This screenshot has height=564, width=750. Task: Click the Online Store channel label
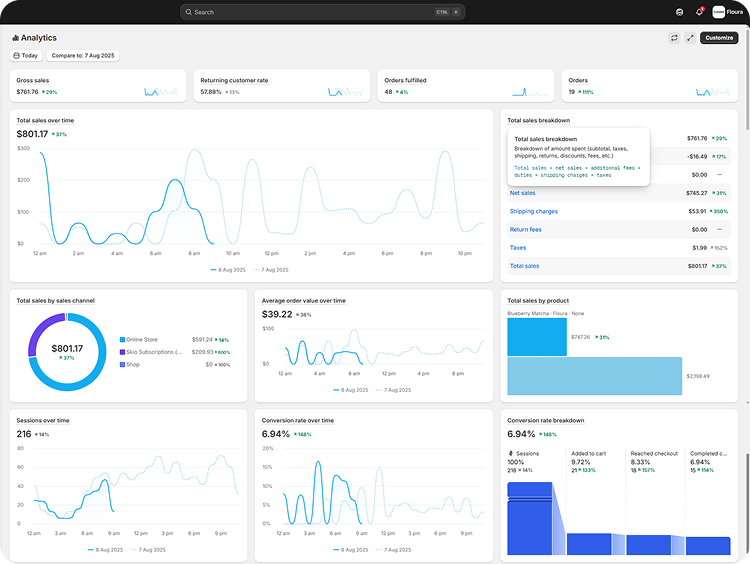point(142,340)
